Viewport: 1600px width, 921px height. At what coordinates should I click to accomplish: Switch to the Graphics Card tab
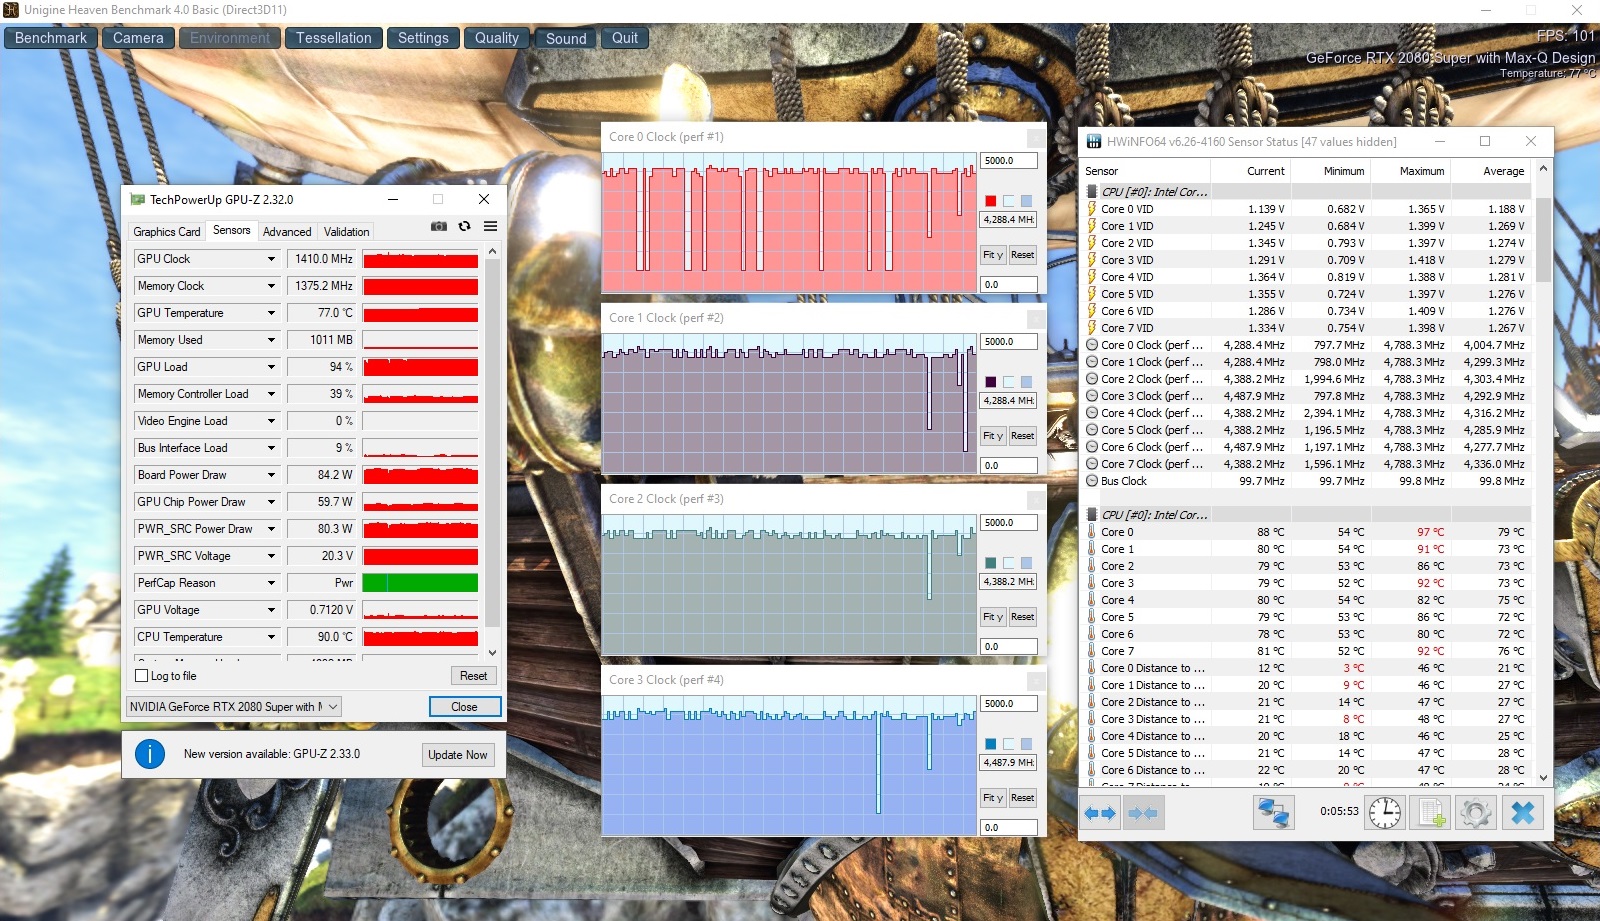(x=167, y=232)
